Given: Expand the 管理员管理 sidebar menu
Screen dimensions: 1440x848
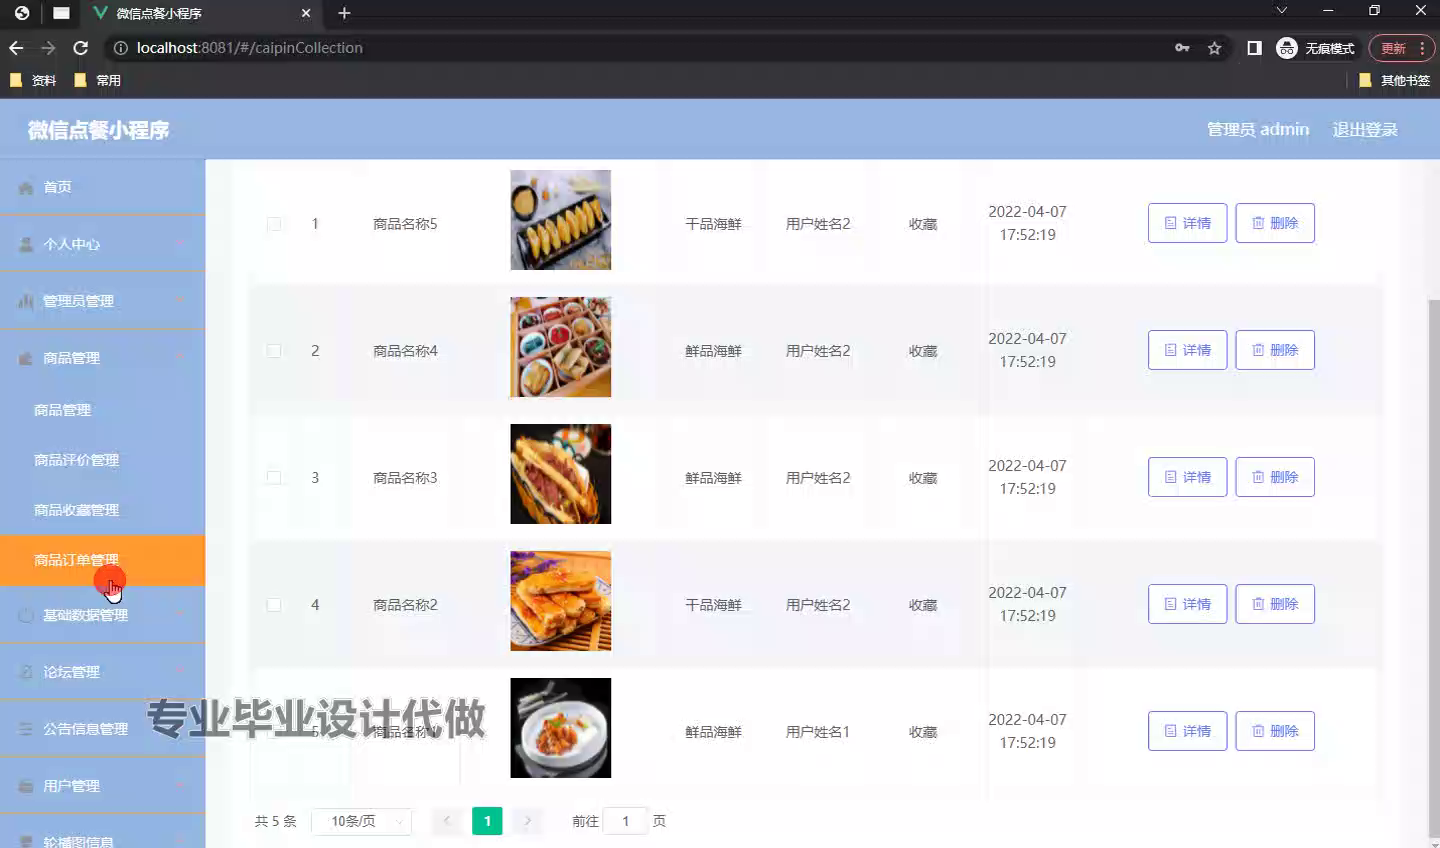Looking at the screenshot, I should (x=102, y=301).
